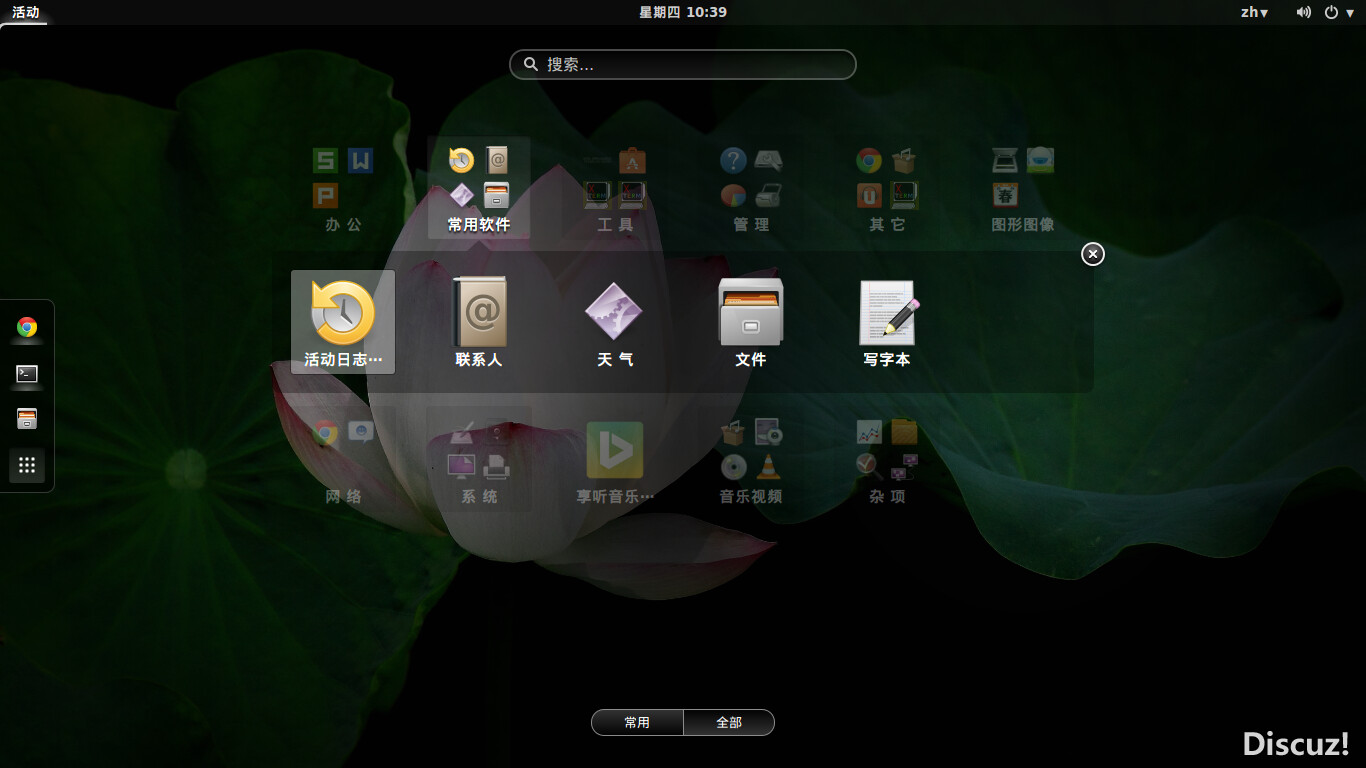The height and width of the screenshot is (768, 1366).
Task: Expand the 办公 office app folder
Action: (343, 189)
